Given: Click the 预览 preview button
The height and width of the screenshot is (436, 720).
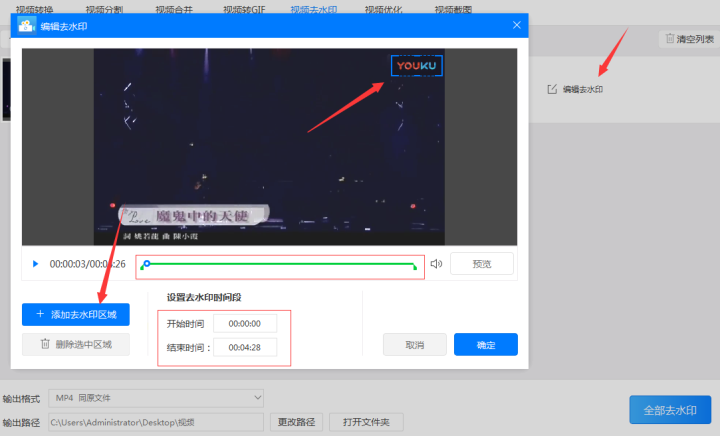Looking at the screenshot, I should (482, 264).
